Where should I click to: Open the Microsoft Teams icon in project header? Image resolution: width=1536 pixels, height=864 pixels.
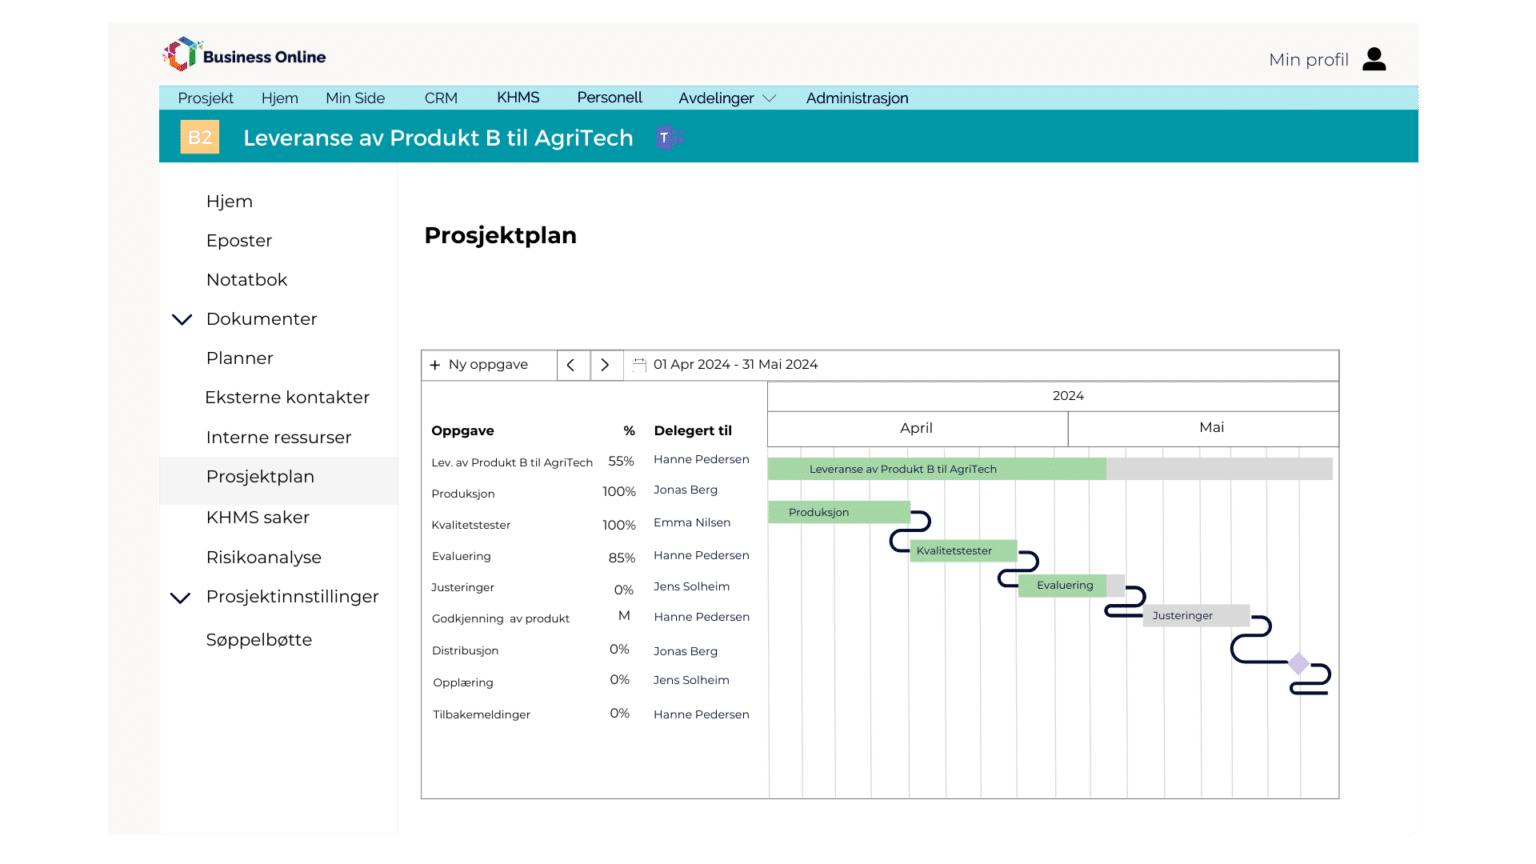[667, 138]
